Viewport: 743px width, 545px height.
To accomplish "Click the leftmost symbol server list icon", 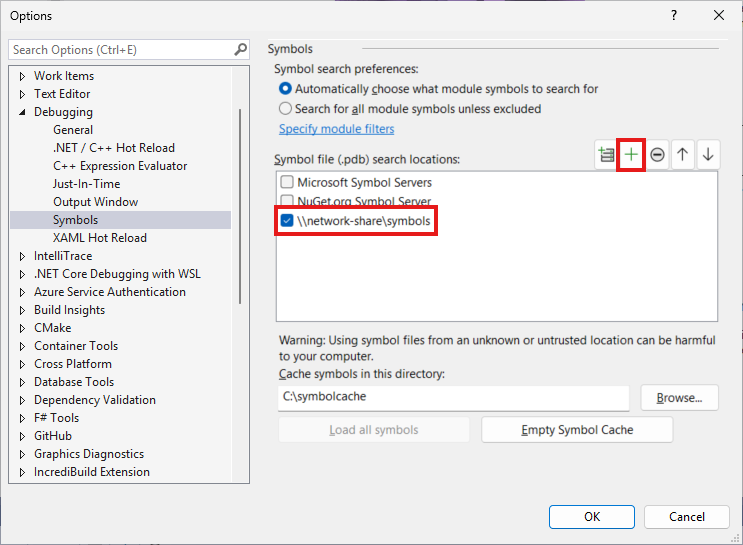I will pos(606,155).
